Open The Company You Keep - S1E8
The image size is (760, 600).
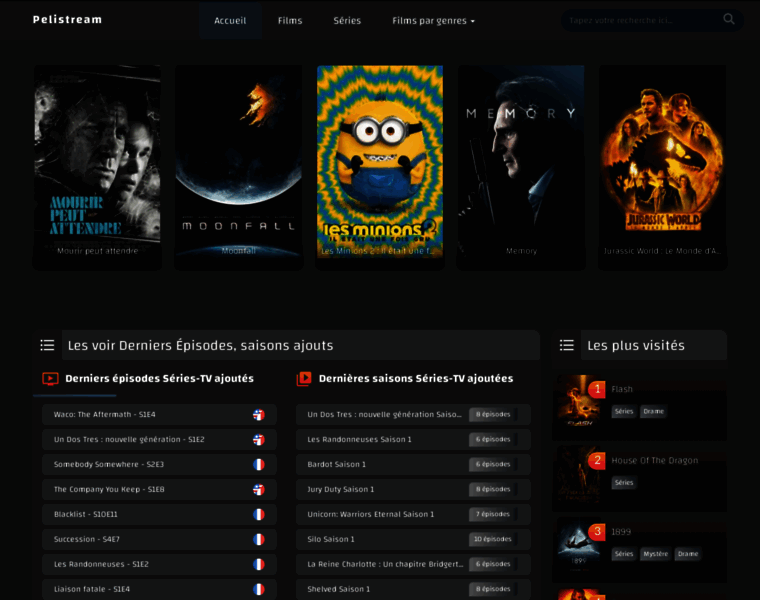click(159, 489)
